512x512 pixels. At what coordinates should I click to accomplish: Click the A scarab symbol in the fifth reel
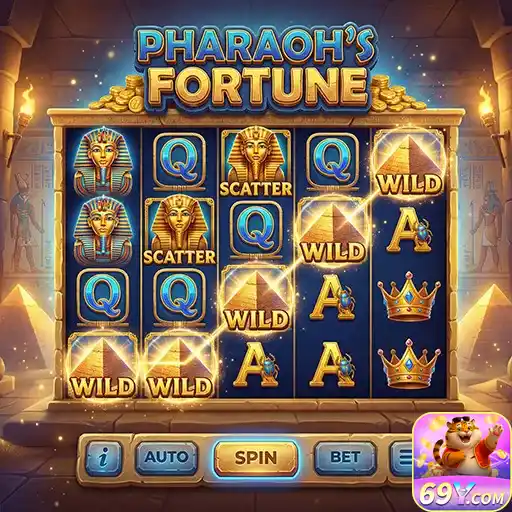point(409,230)
